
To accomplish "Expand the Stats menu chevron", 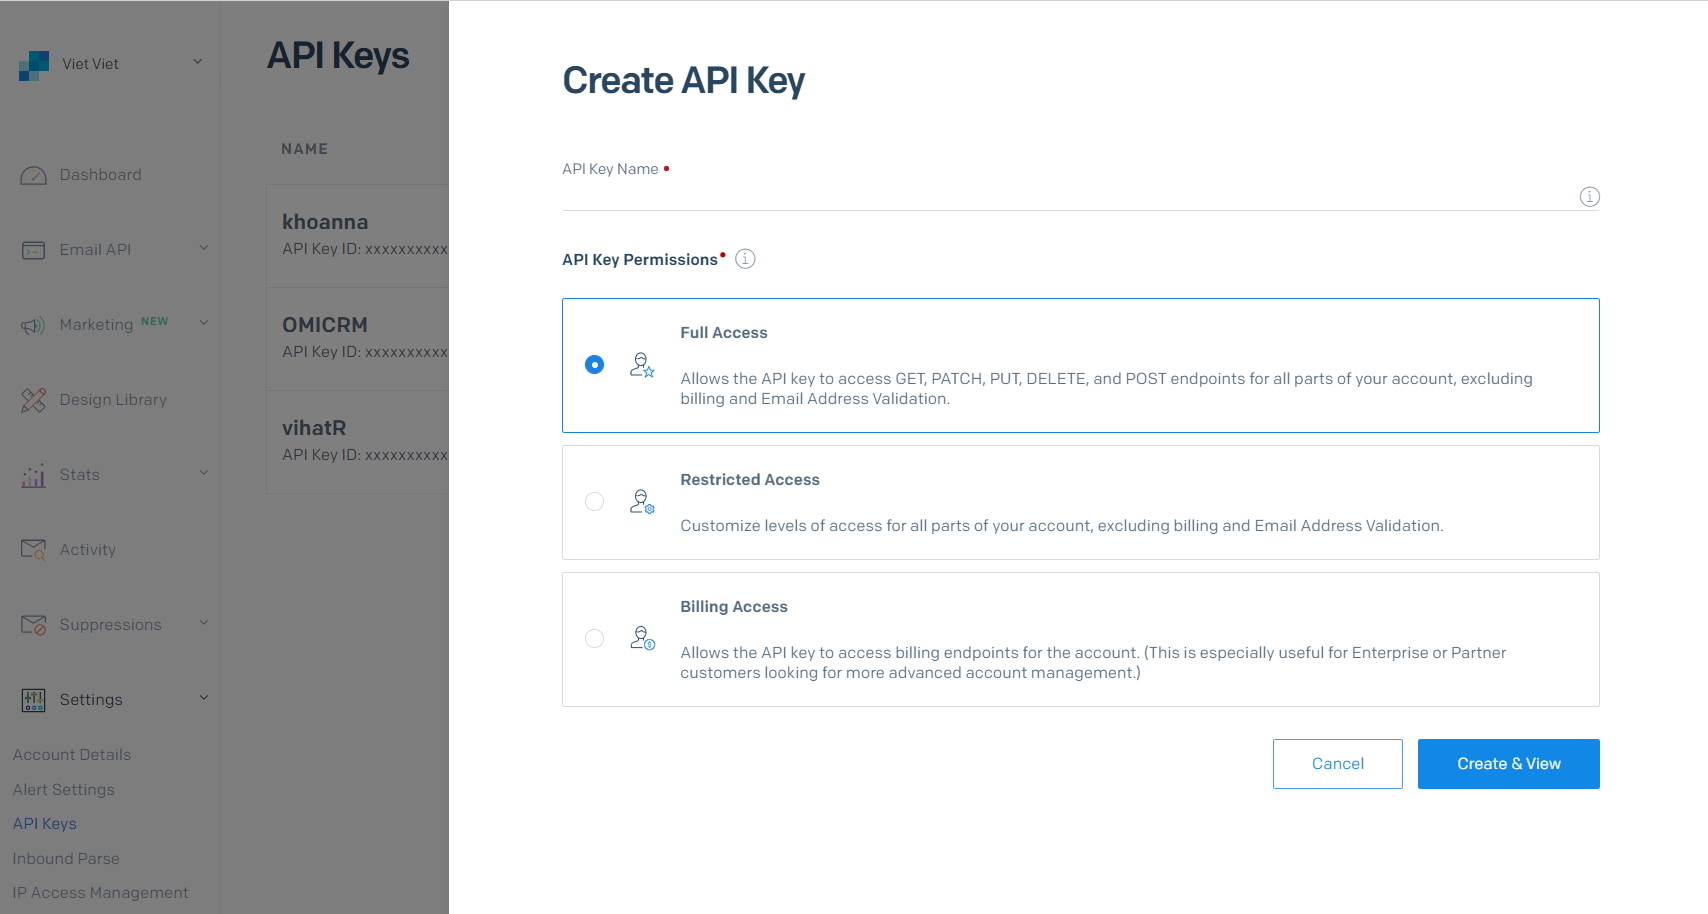I will (204, 473).
